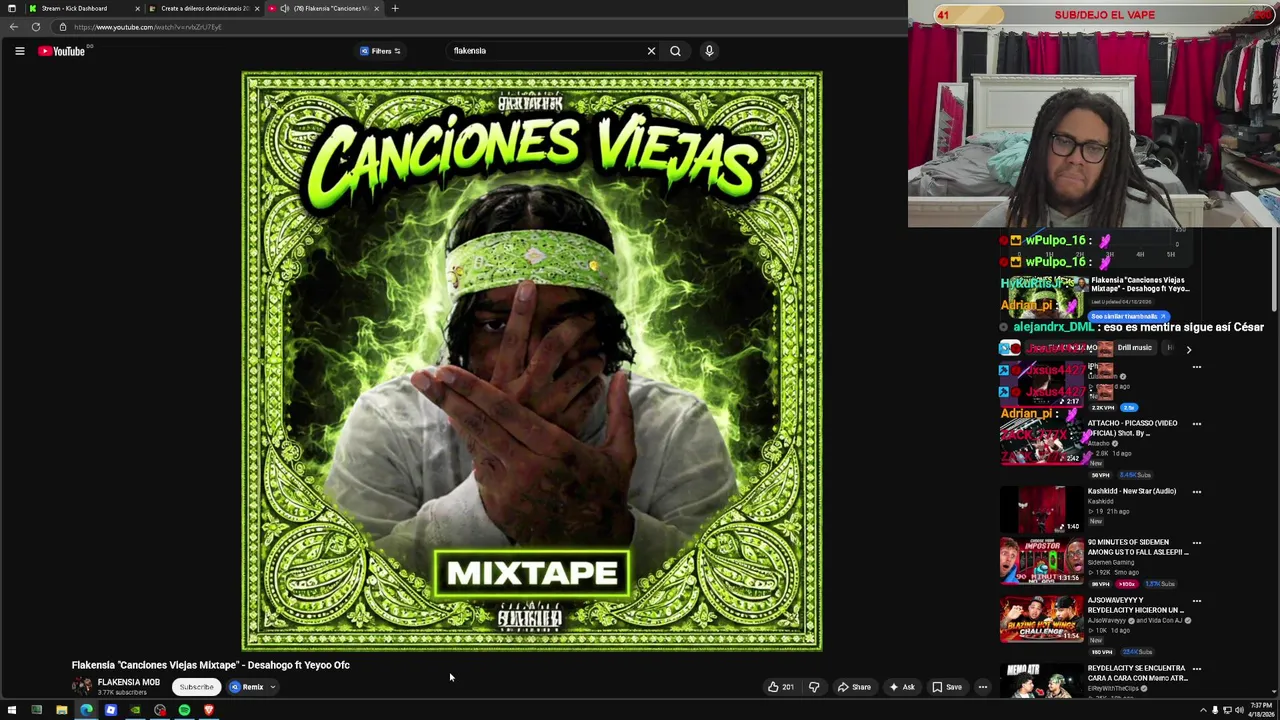The width and height of the screenshot is (1280, 720).
Task: Open MEMO ATR video thumbnail
Action: [1041, 681]
